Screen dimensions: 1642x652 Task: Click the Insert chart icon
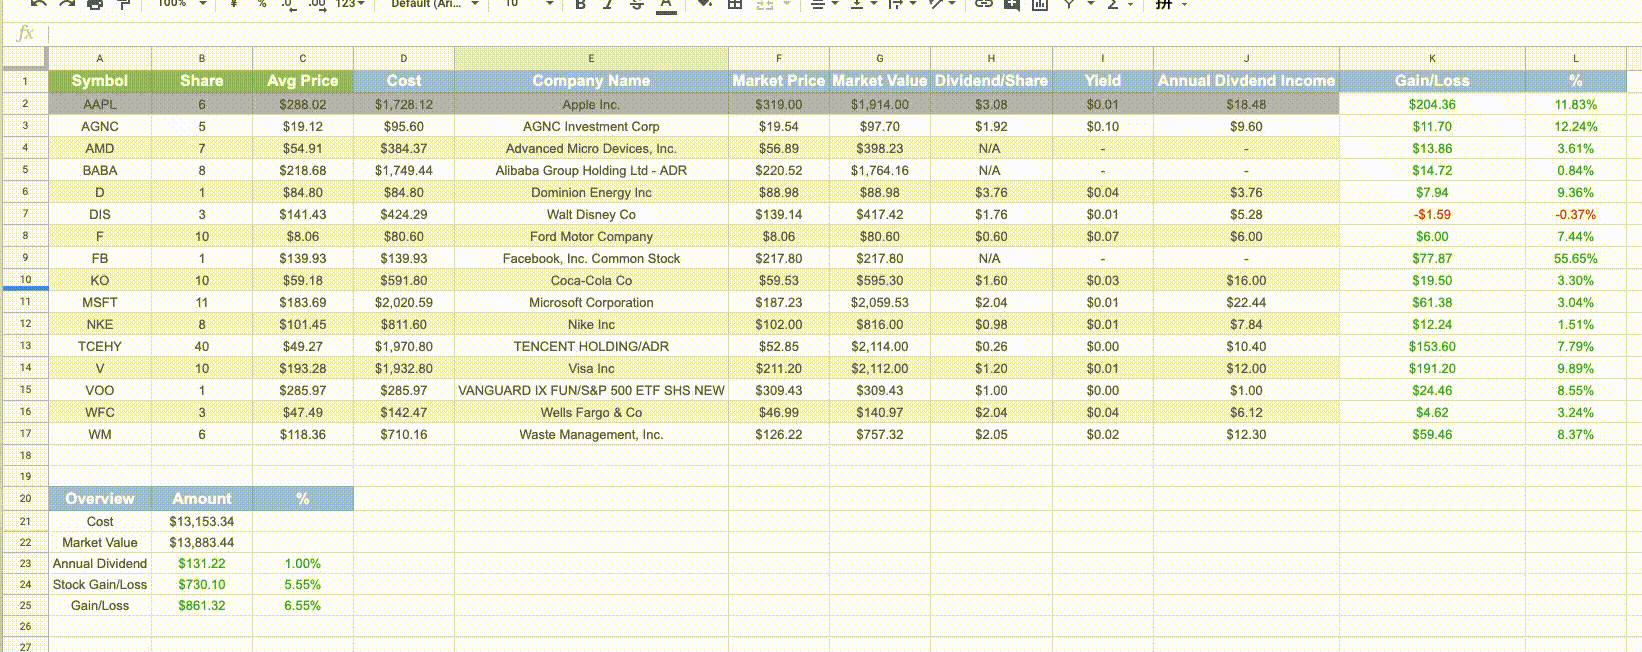1040,4
